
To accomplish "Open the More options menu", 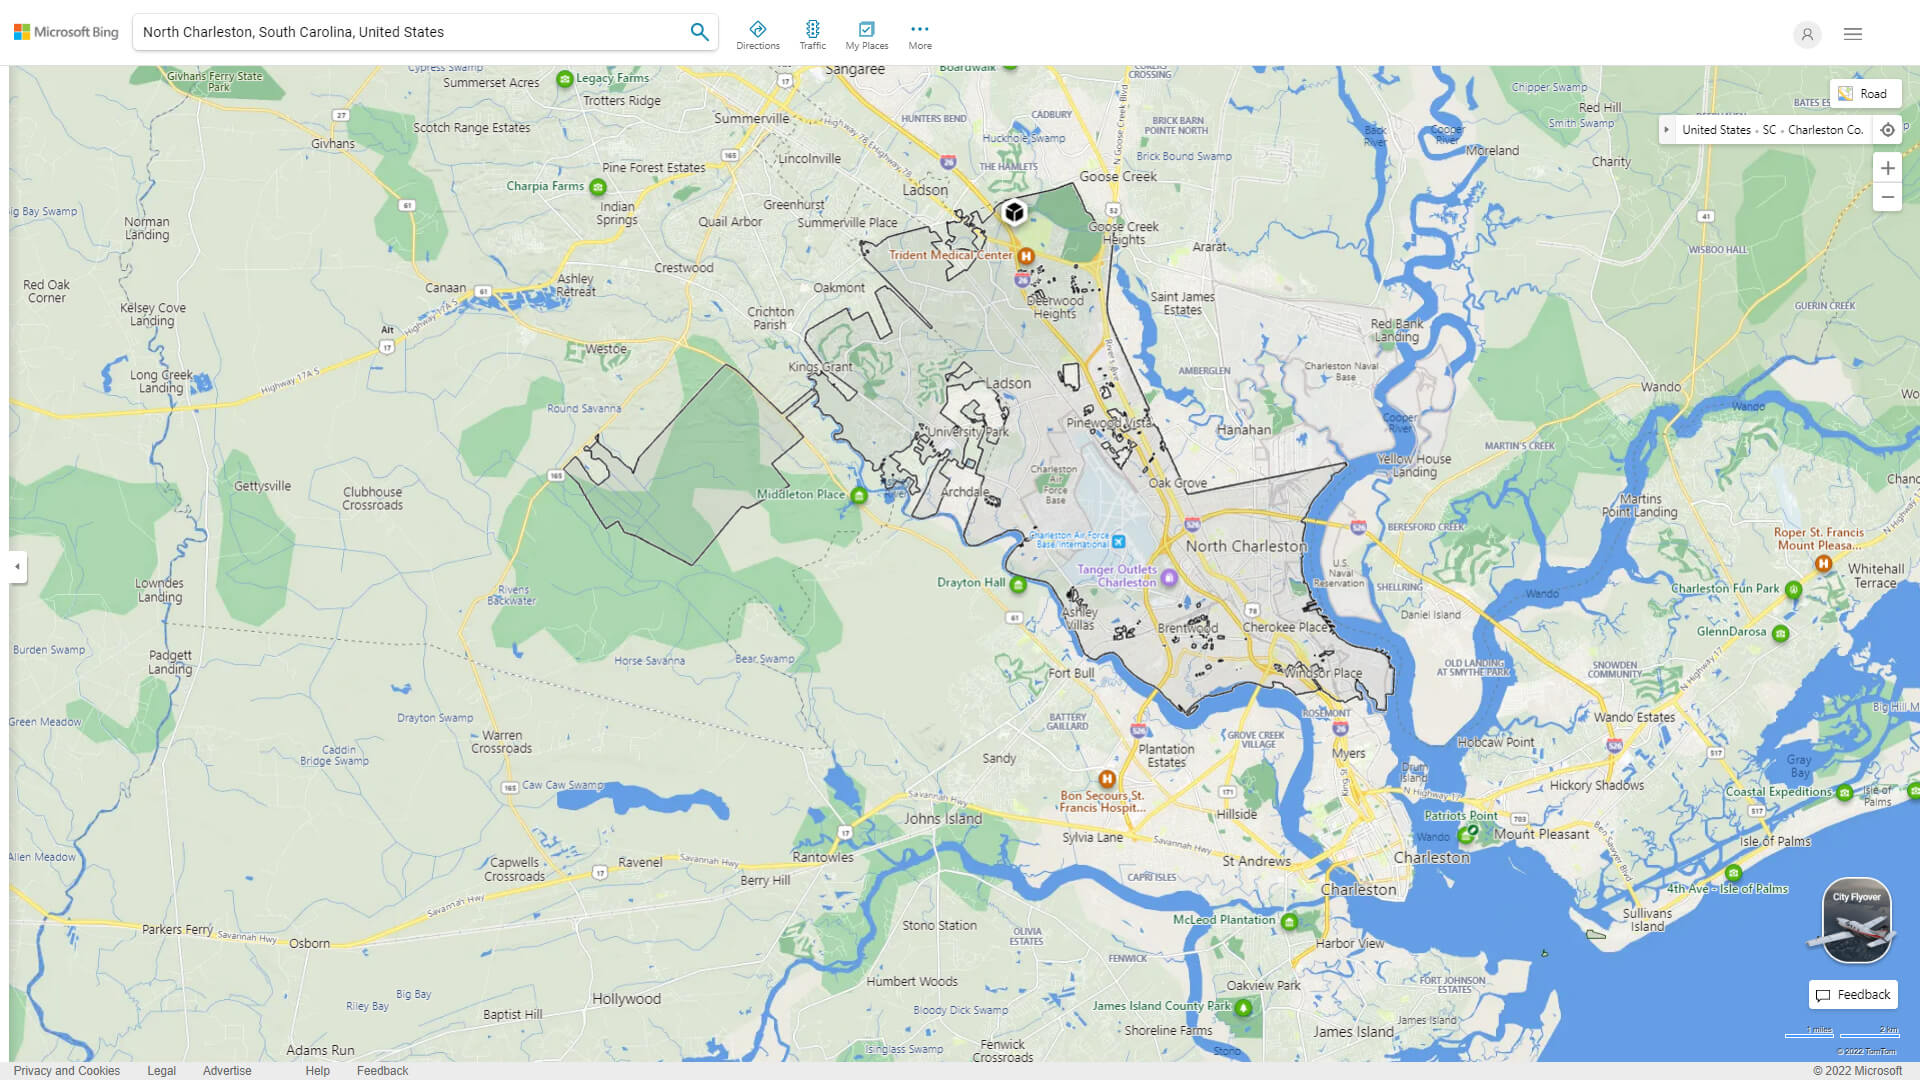I will (x=919, y=34).
